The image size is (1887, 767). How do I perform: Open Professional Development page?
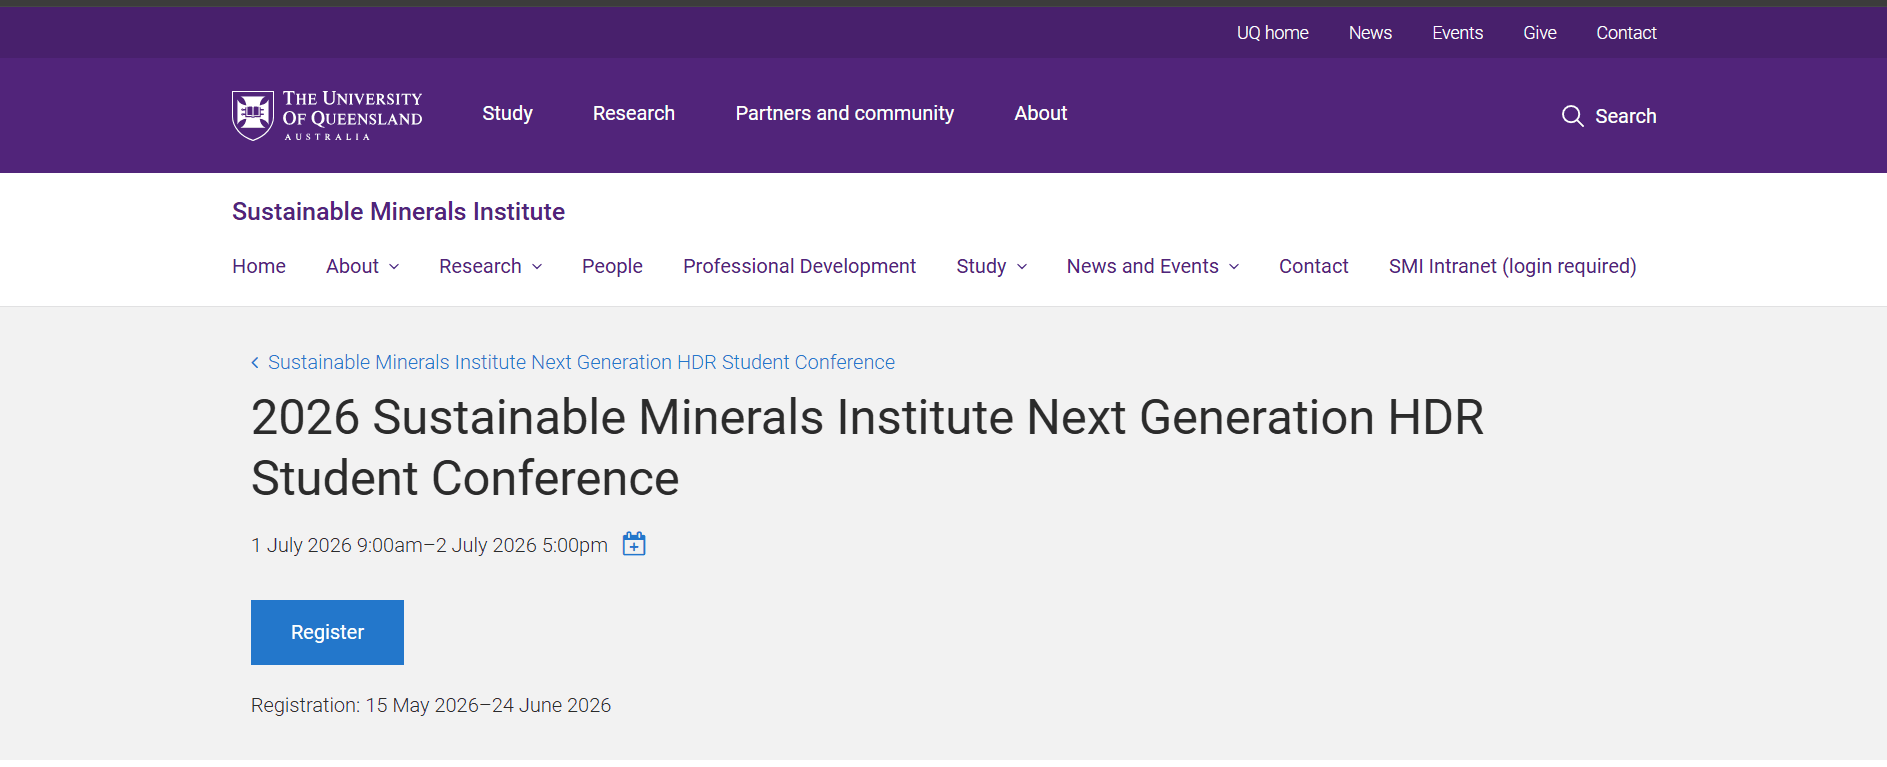point(799,266)
